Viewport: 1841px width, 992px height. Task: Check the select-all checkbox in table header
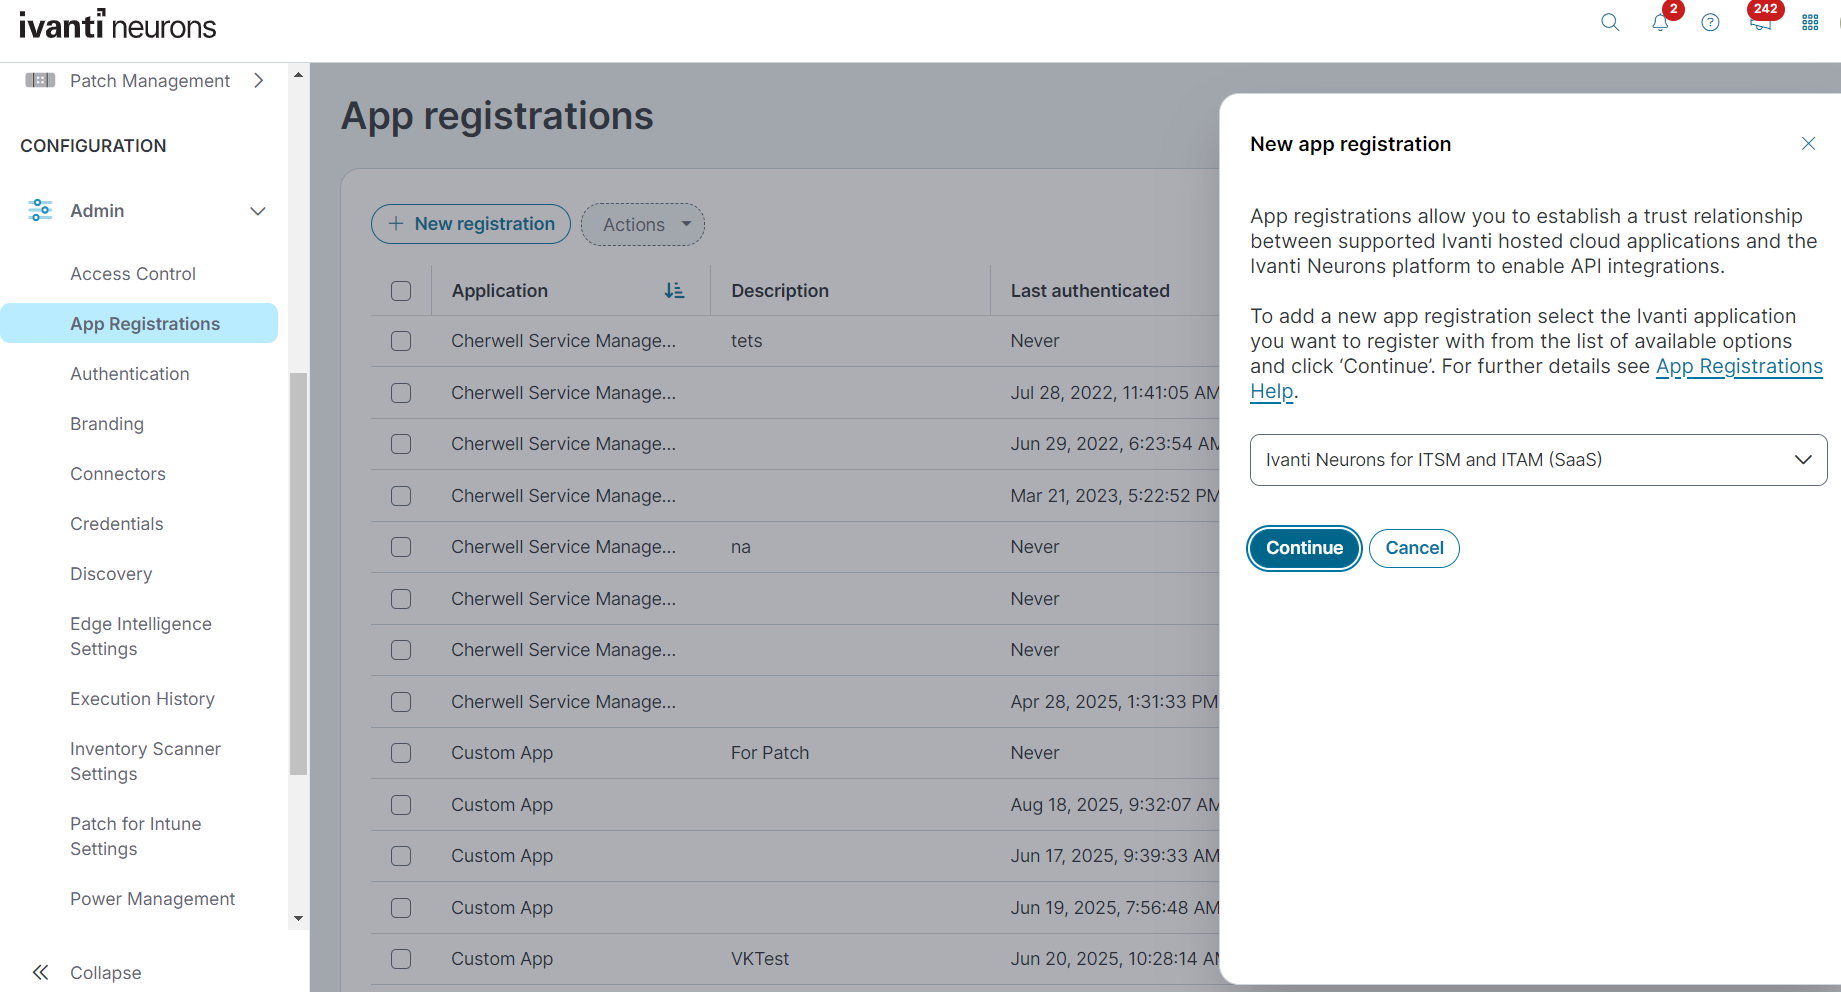tap(401, 291)
